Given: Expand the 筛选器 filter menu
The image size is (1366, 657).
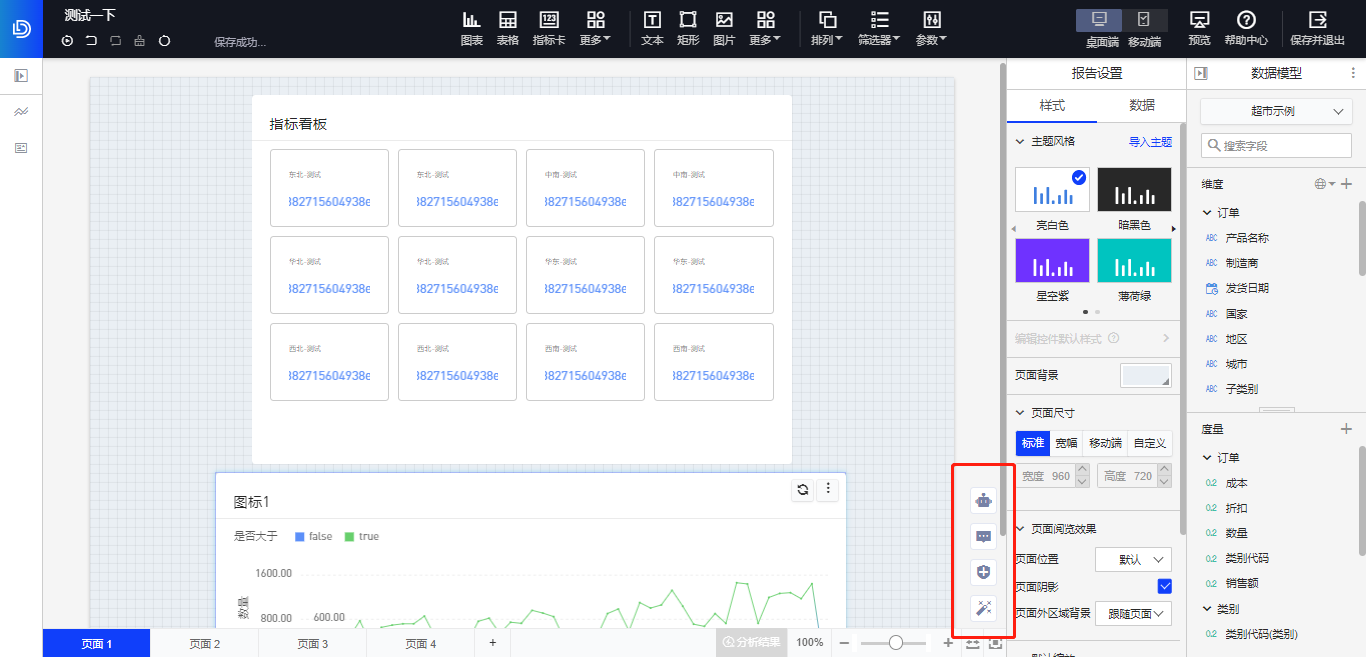Looking at the screenshot, I should tap(879, 28).
